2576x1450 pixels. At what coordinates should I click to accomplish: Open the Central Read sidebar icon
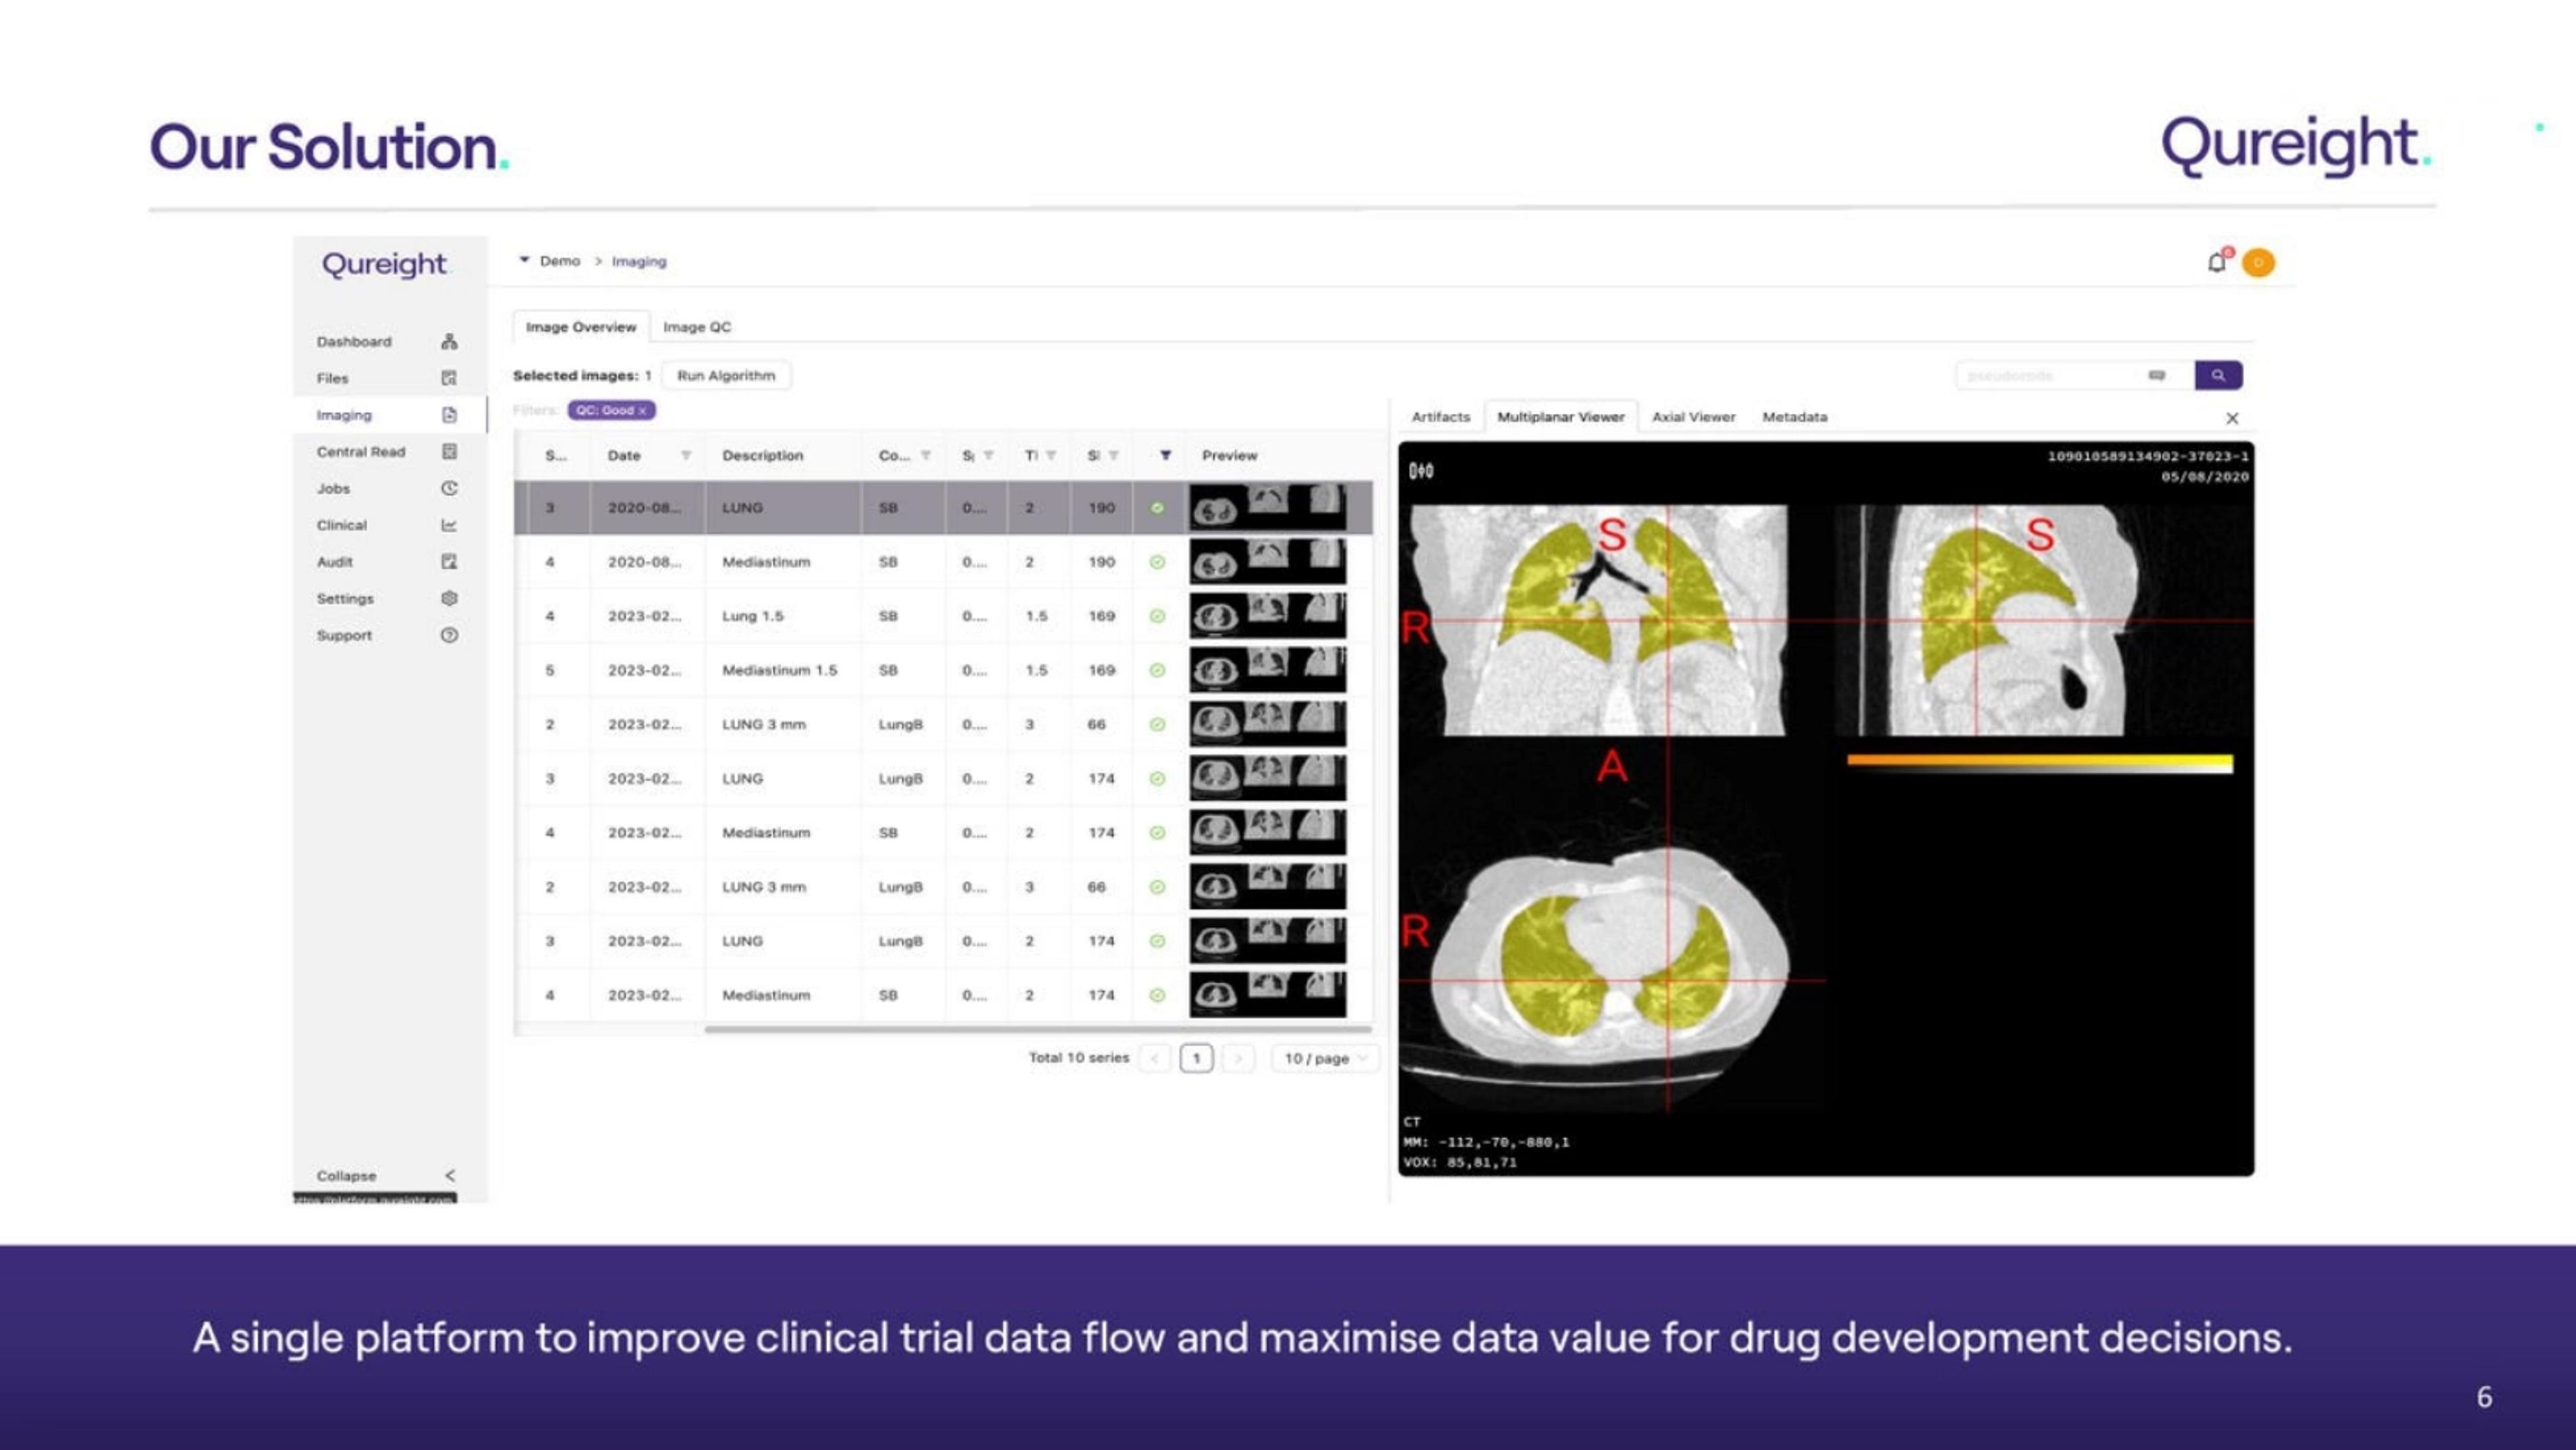pyautogui.click(x=449, y=452)
